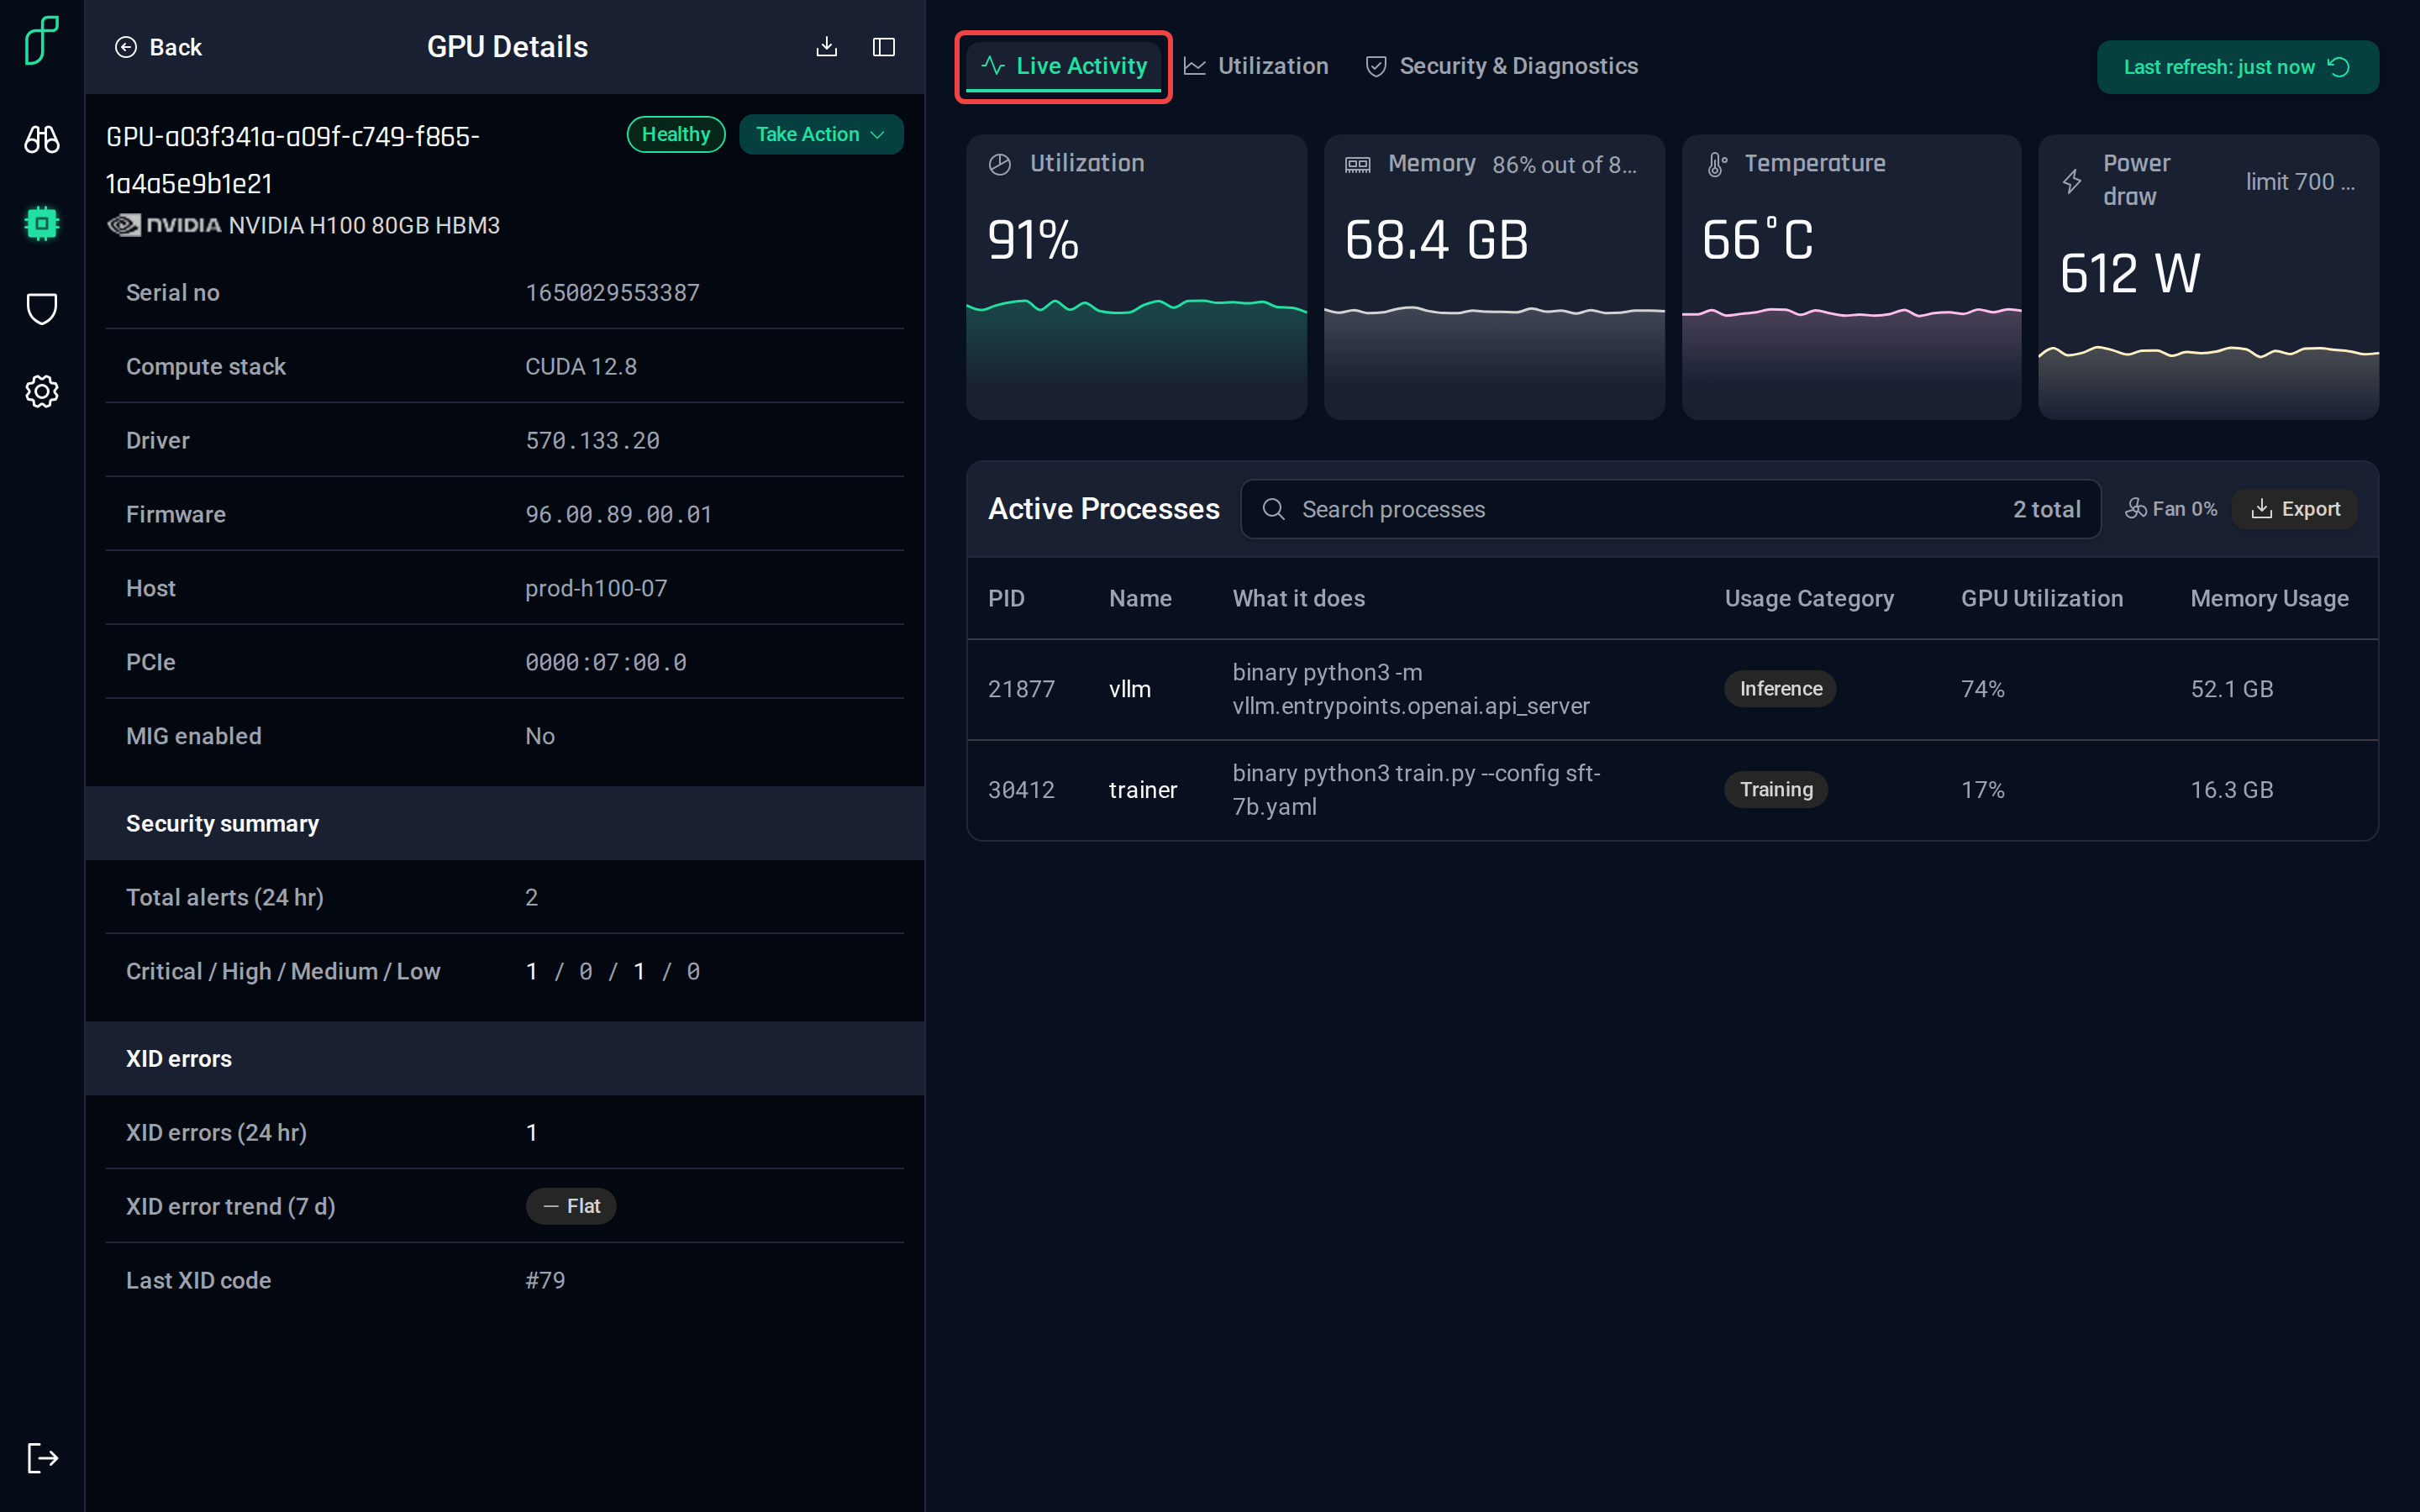Open the binoculars explore view in sidebar
Image resolution: width=2420 pixels, height=1512 pixels.
tap(42, 139)
